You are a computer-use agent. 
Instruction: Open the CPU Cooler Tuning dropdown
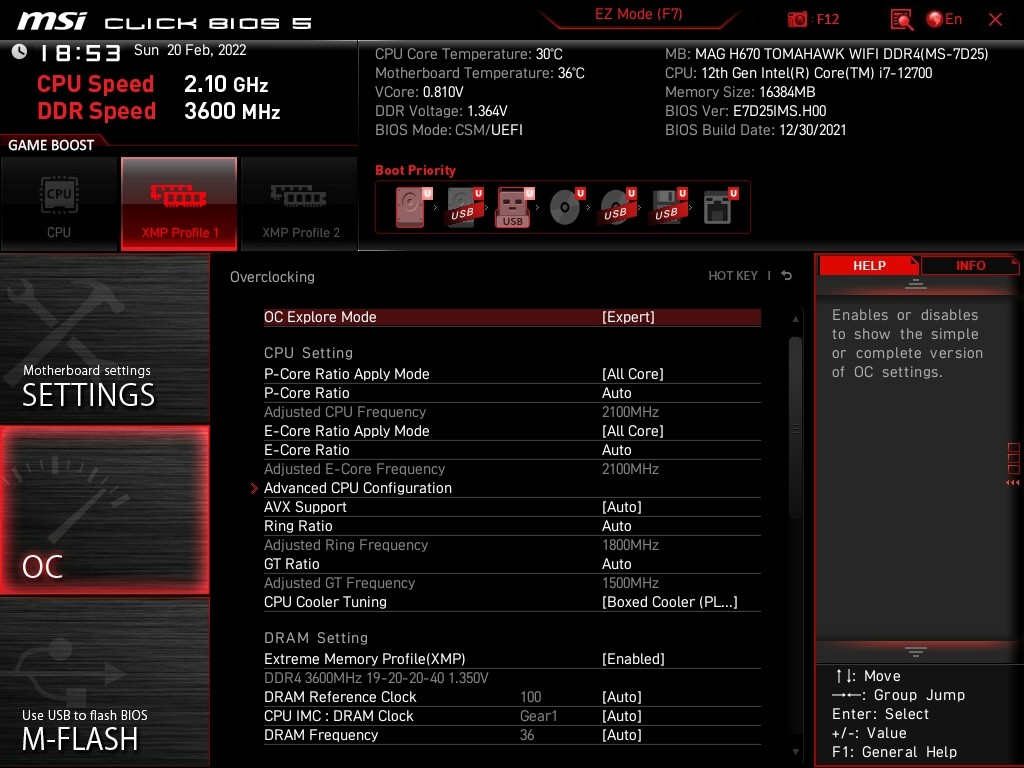(669, 602)
